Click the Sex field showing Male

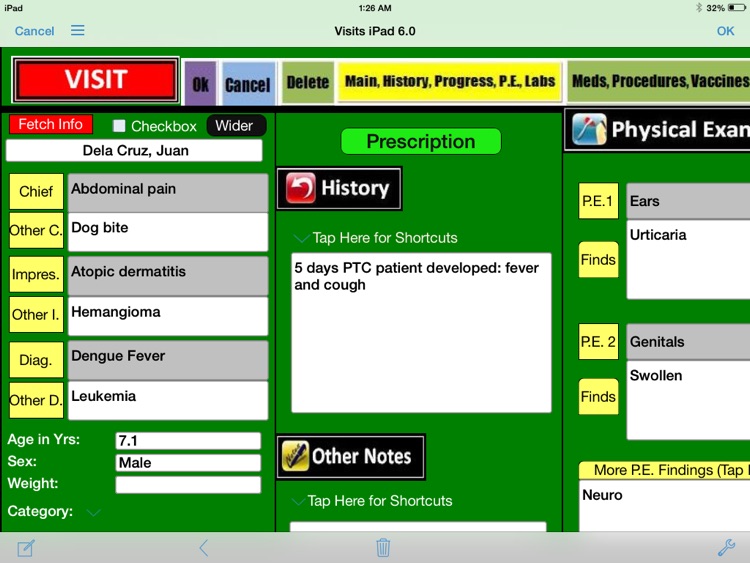click(188, 463)
